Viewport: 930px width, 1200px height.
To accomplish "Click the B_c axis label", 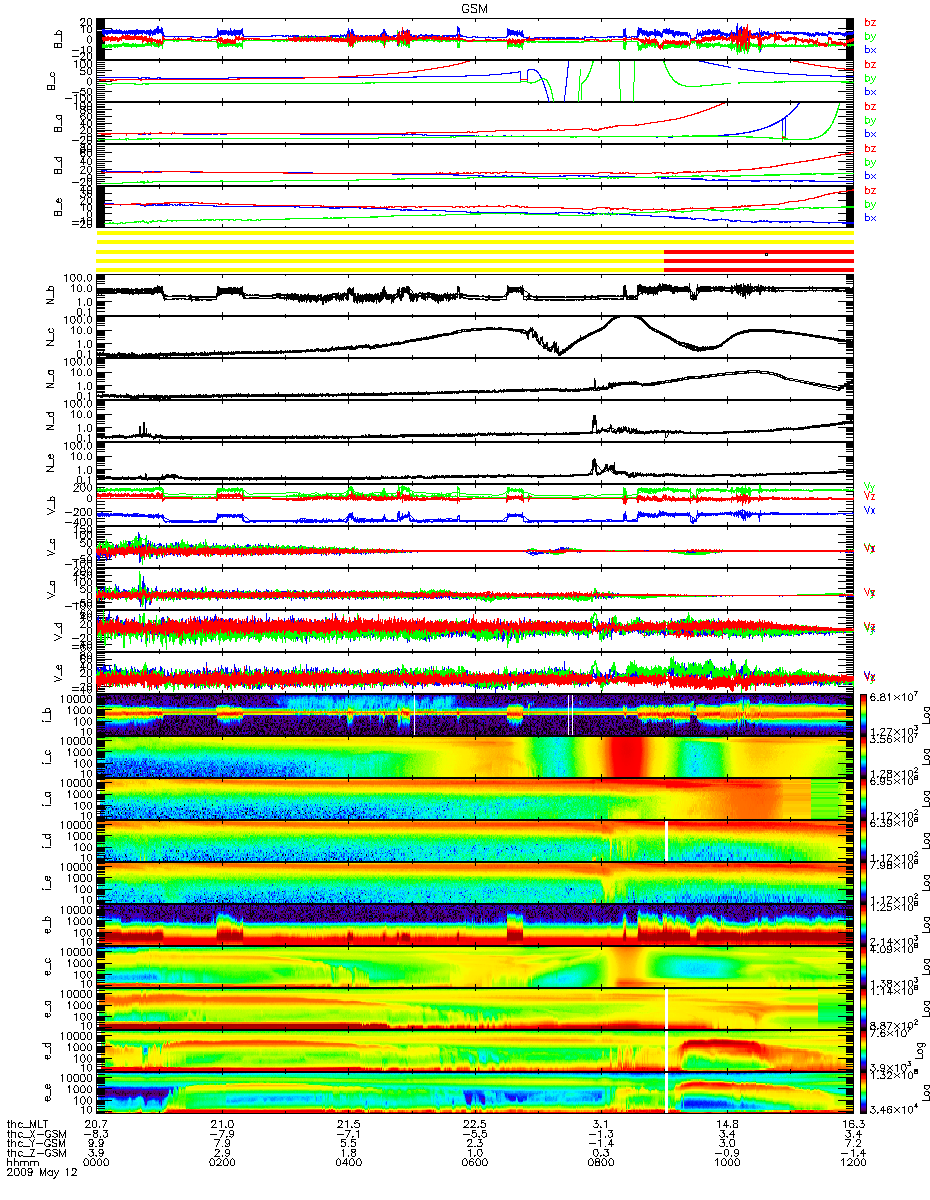I will pos(51,81).
